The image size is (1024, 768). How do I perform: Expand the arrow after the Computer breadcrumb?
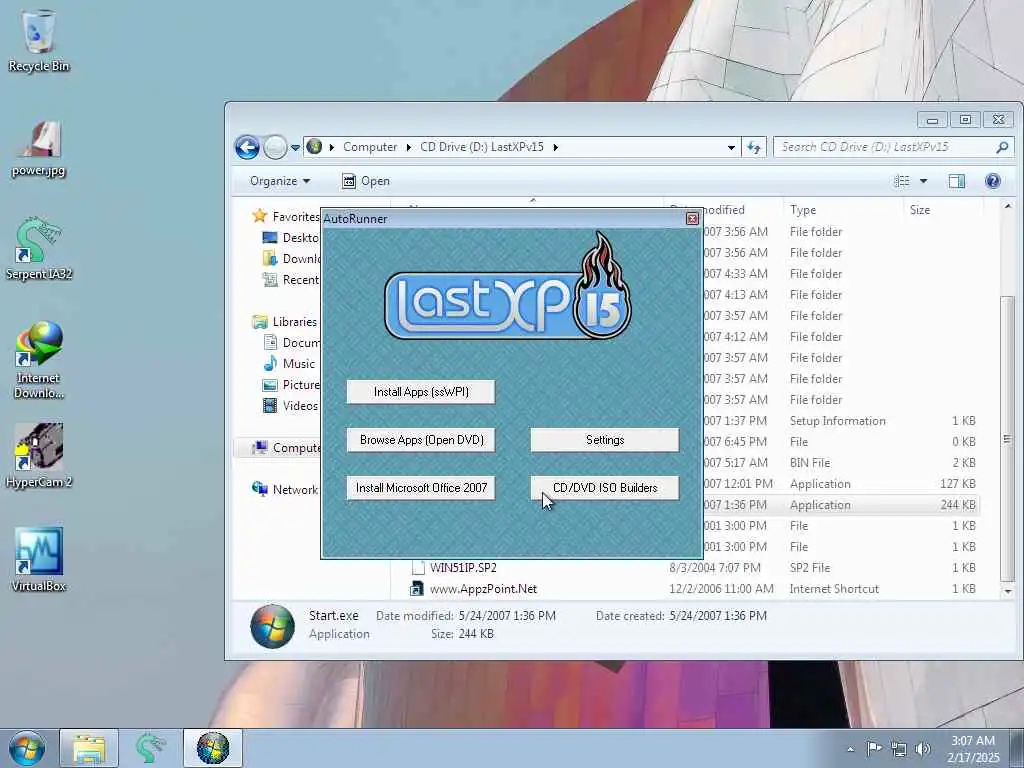point(408,148)
